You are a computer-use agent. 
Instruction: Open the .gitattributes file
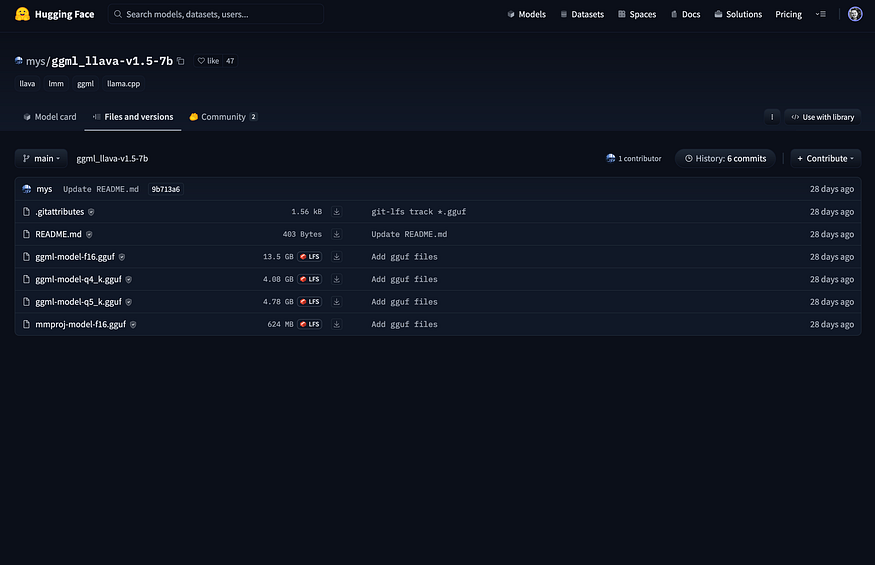pos(60,212)
